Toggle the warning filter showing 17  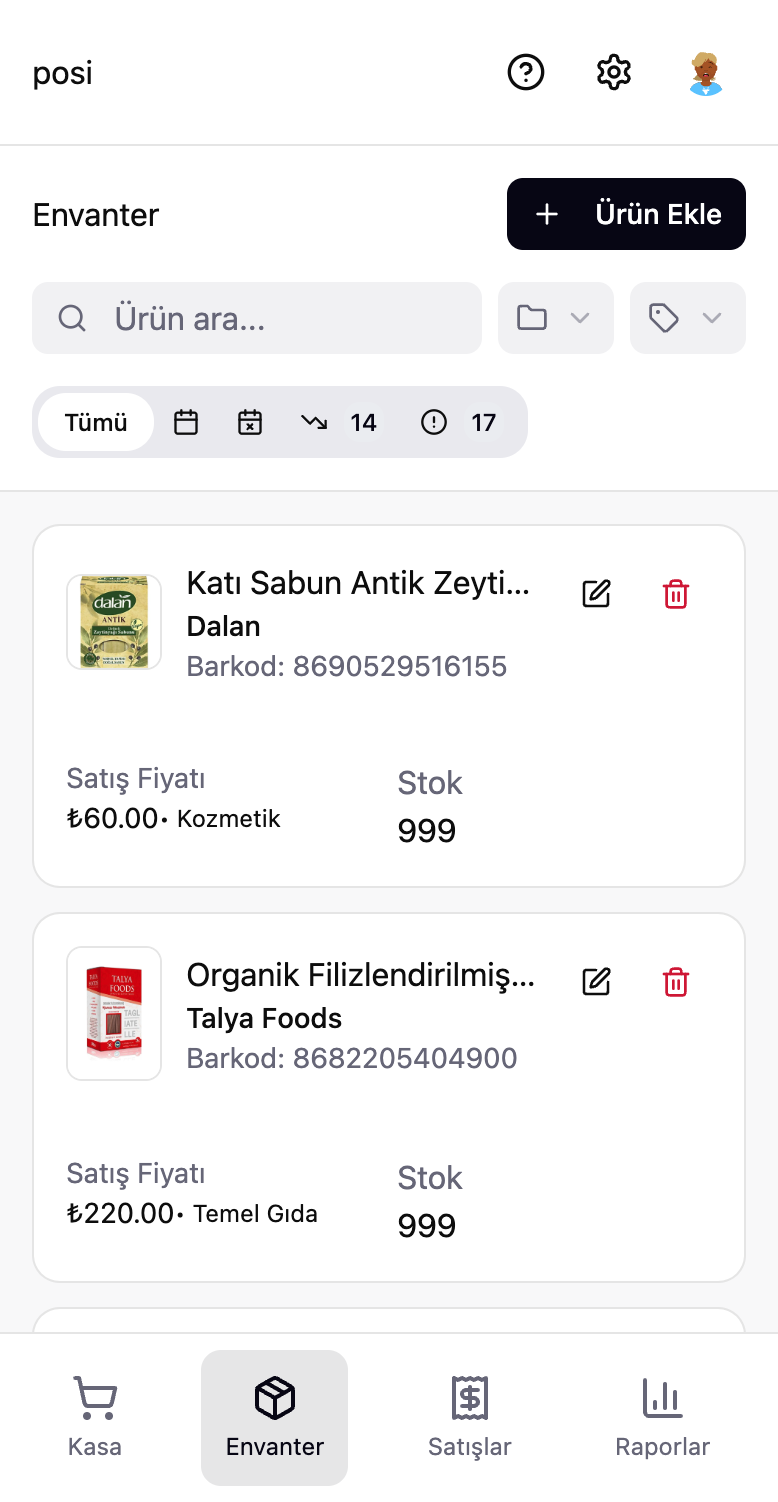pos(459,423)
